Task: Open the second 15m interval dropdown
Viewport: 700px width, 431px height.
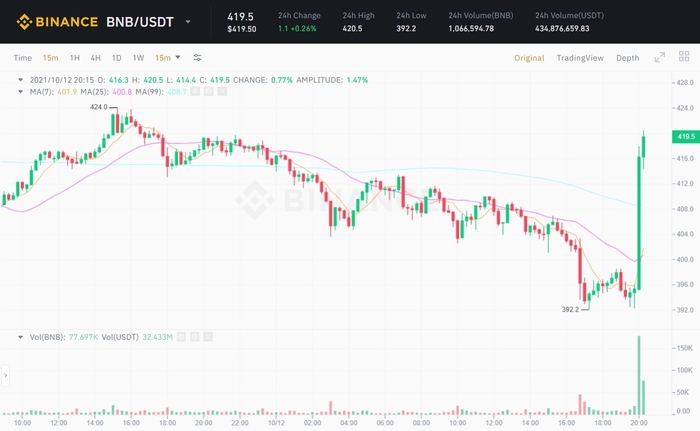Action: [x=168, y=58]
